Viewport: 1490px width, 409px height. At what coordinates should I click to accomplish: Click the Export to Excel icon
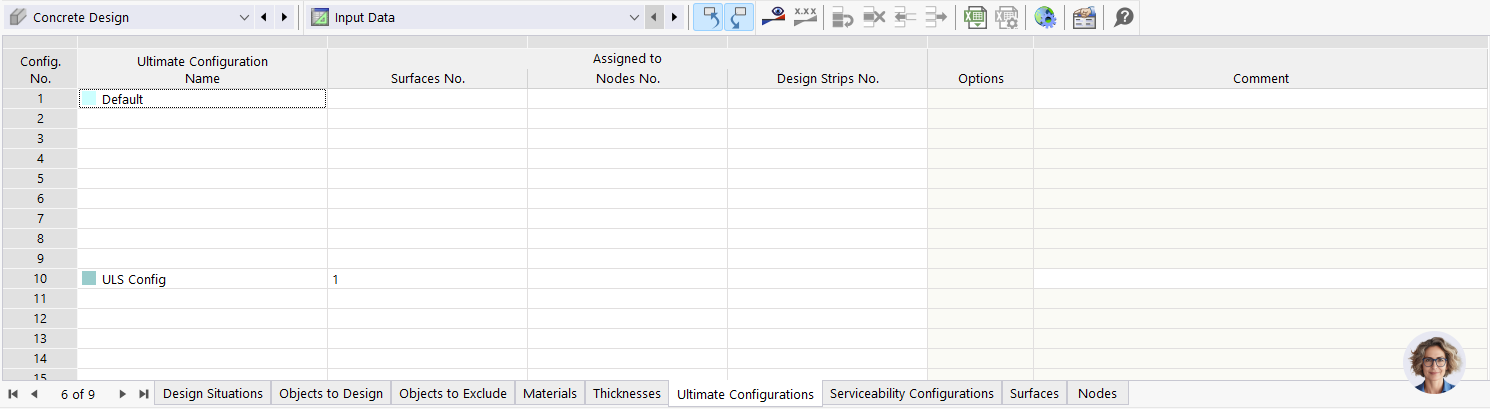[x=974, y=17]
